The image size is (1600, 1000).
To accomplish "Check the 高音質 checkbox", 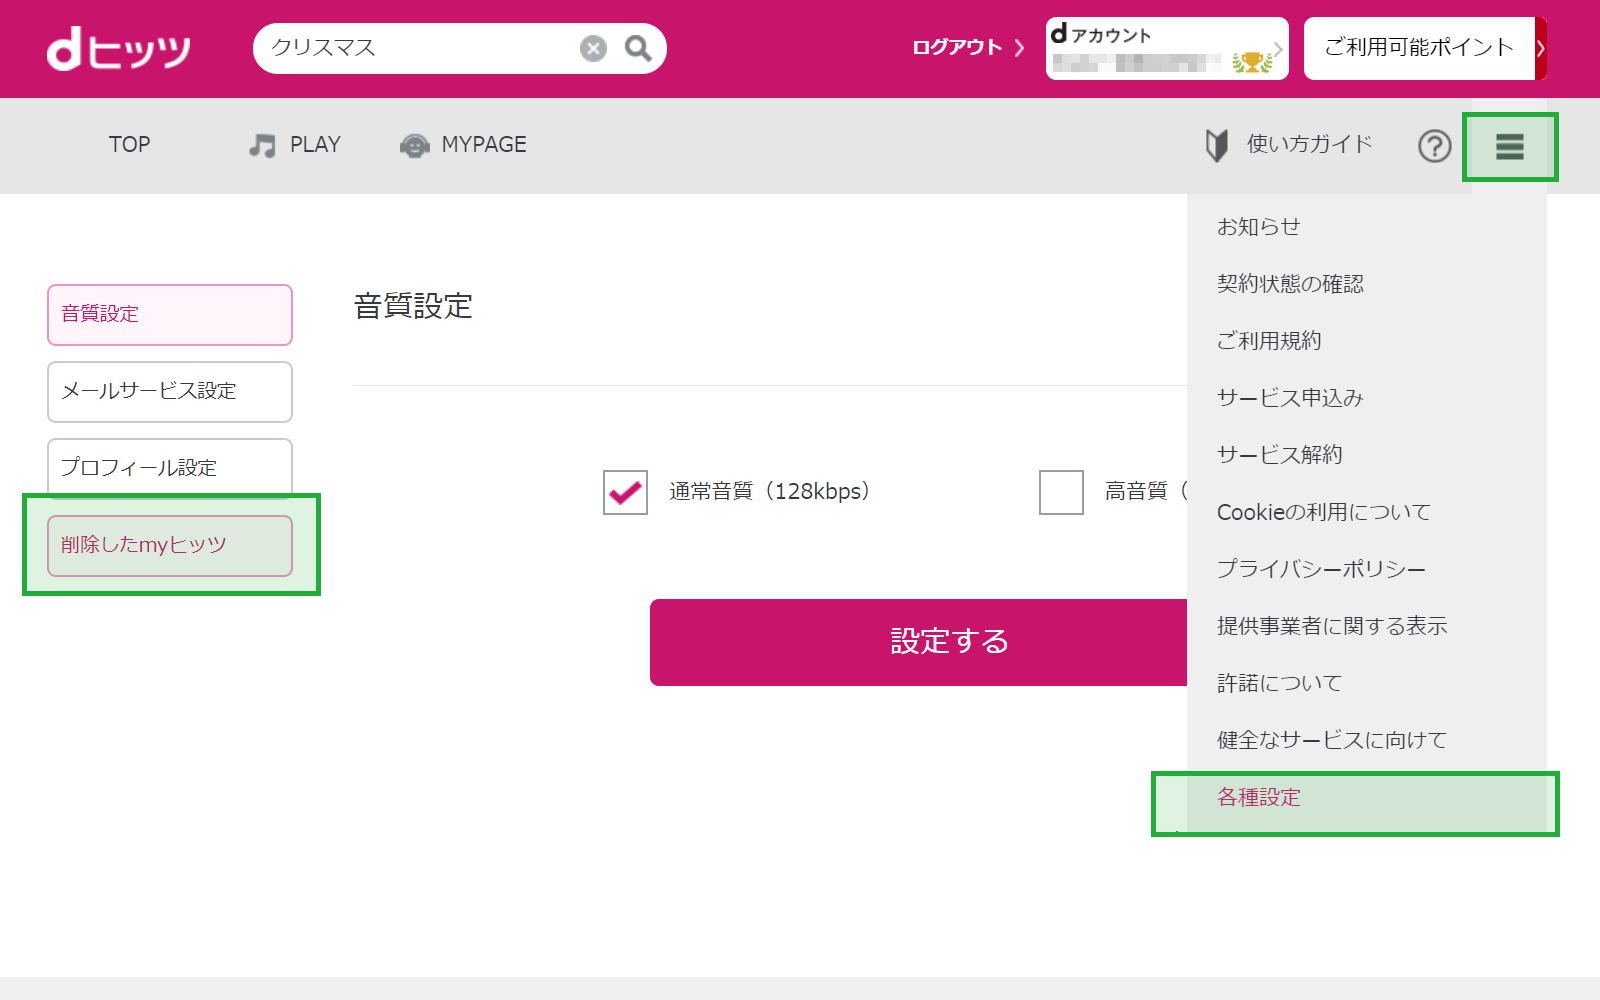I will click(x=1061, y=492).
